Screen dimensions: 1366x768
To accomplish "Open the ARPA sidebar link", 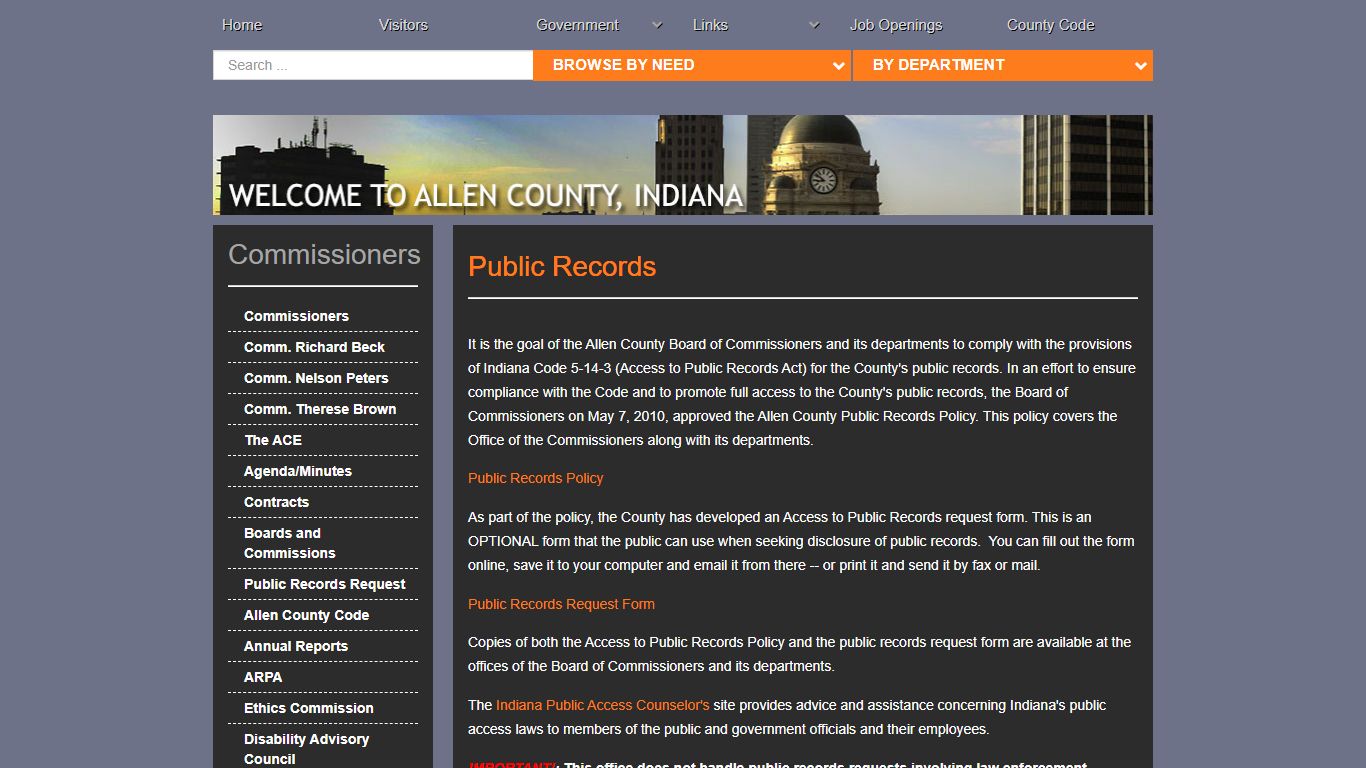I will point(263,677).
